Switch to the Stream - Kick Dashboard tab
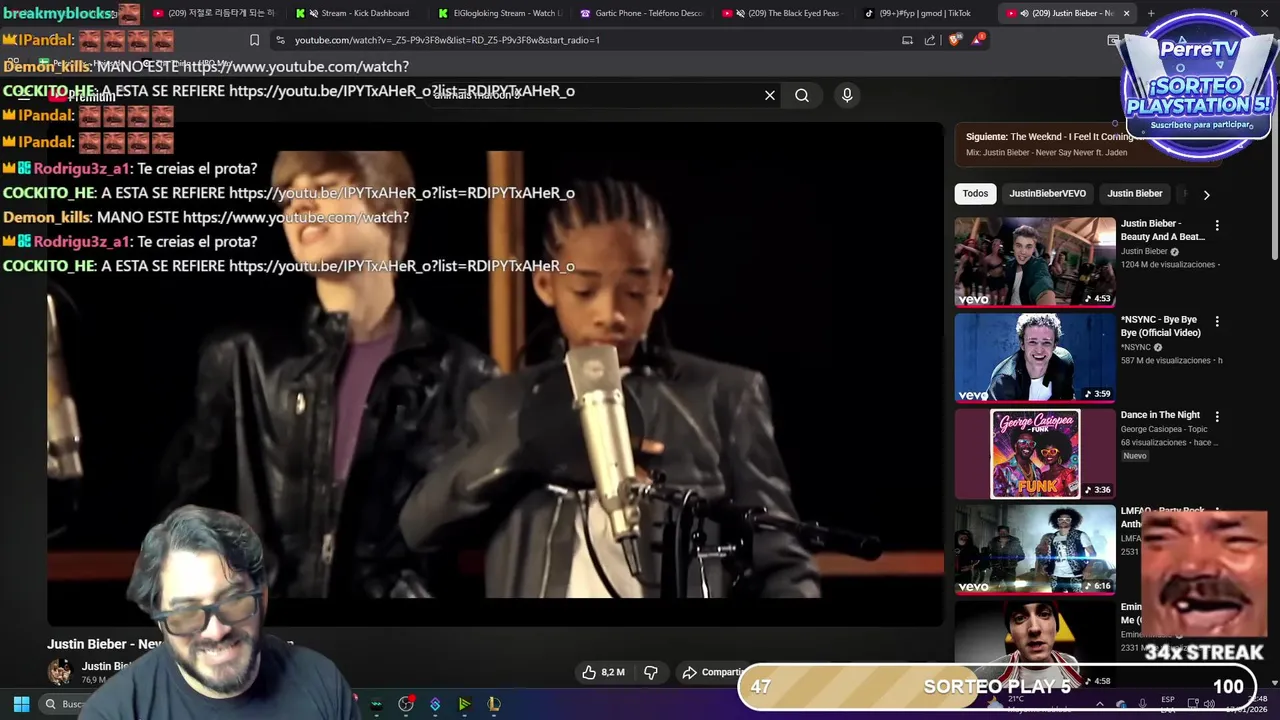1280x720 pixels. point(356,13)
